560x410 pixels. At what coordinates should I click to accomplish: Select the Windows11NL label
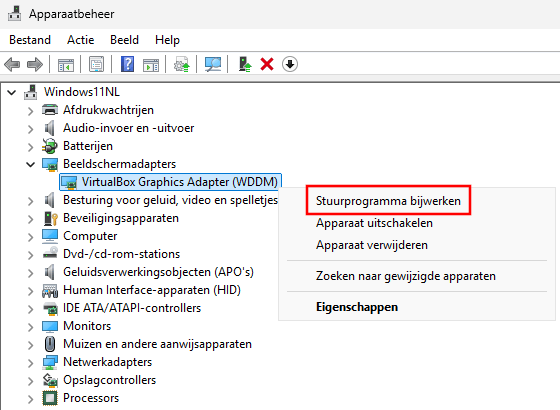tap(82, 92)
